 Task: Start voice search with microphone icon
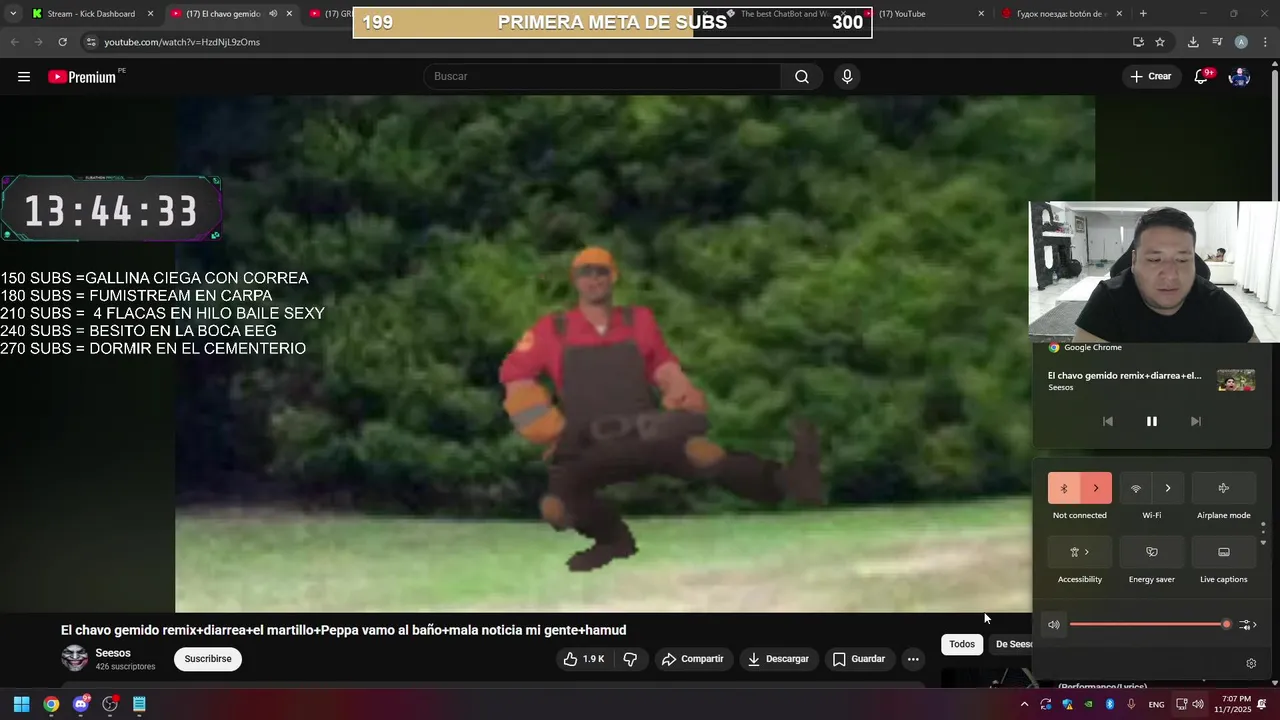(847, 77)
